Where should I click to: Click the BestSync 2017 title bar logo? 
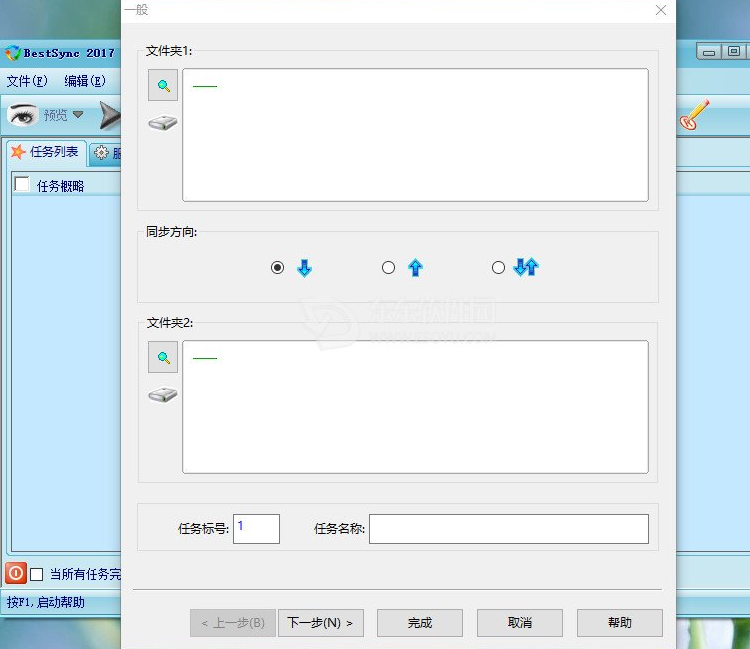13,53
